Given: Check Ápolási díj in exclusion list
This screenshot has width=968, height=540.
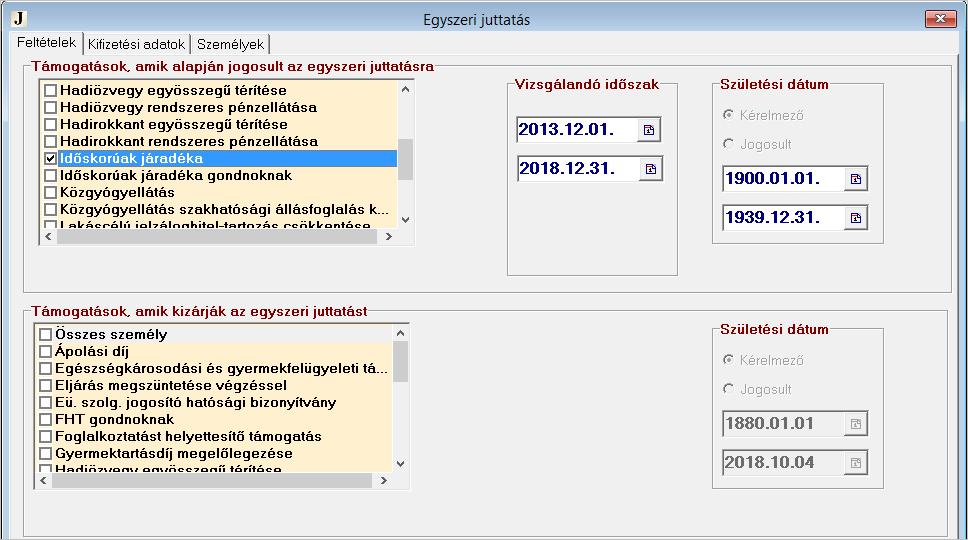Looking at the screenshot, I should [x=45, y=352].
